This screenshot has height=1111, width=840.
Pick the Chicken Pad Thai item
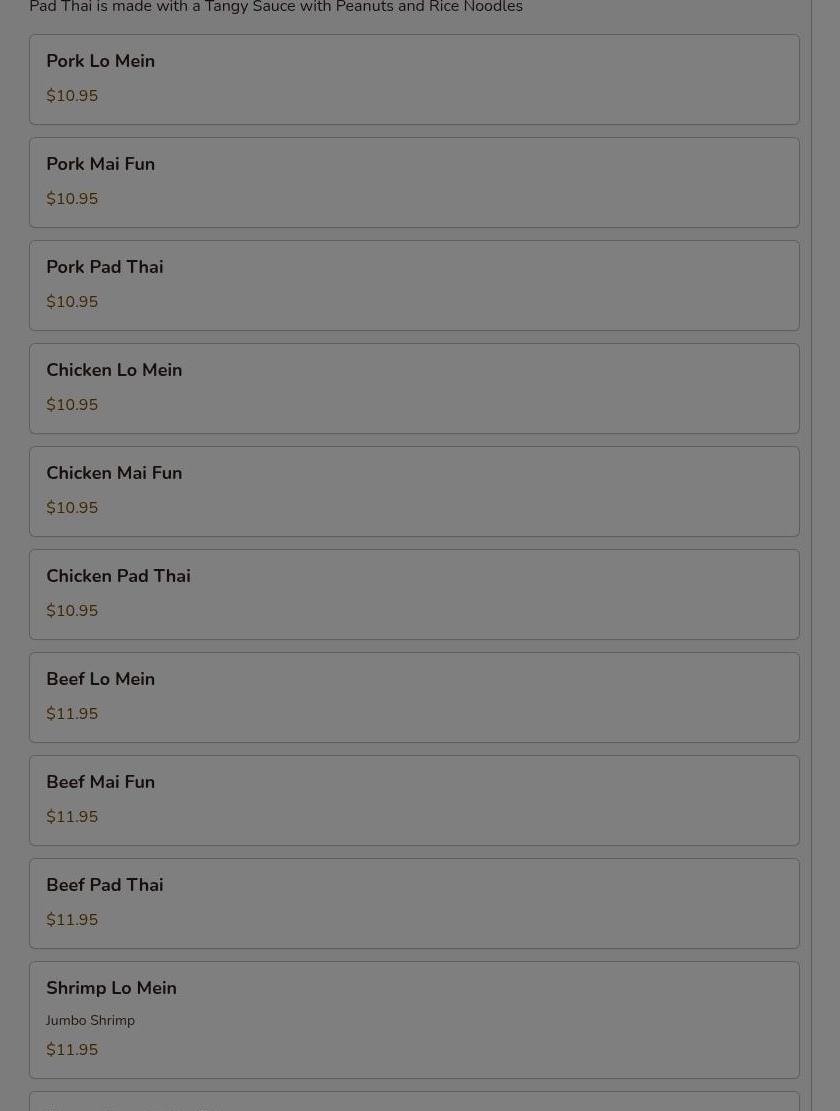tap(414, 594)
